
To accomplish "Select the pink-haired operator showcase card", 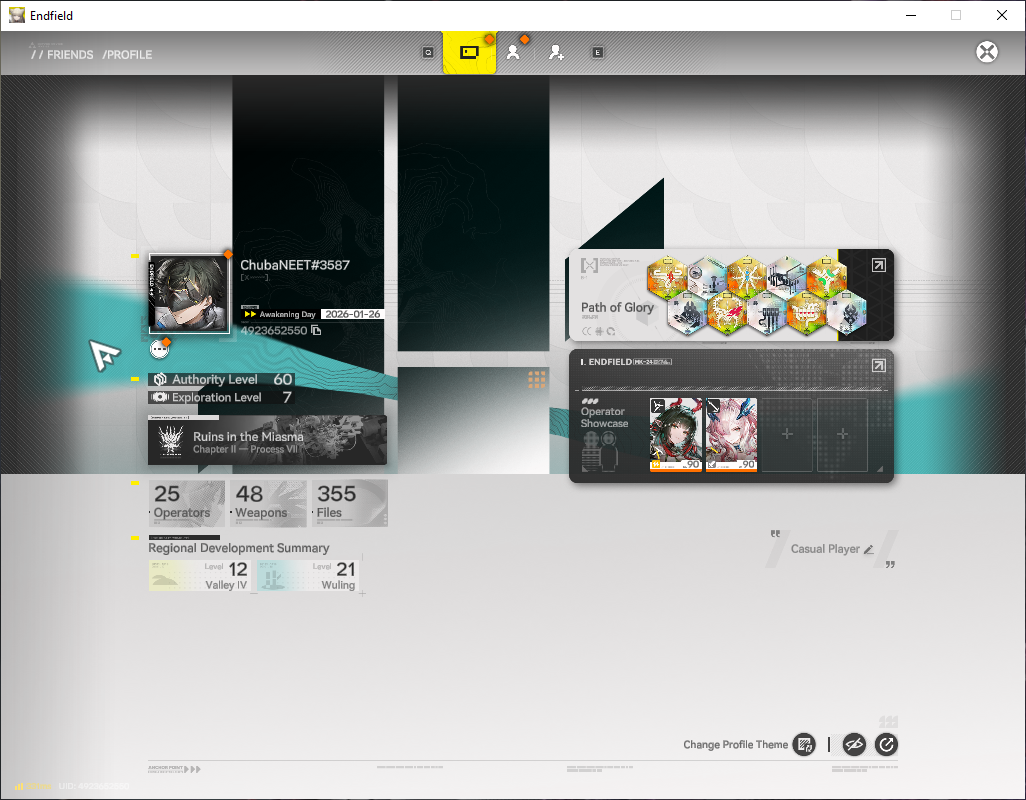I will tap(731, 434).
